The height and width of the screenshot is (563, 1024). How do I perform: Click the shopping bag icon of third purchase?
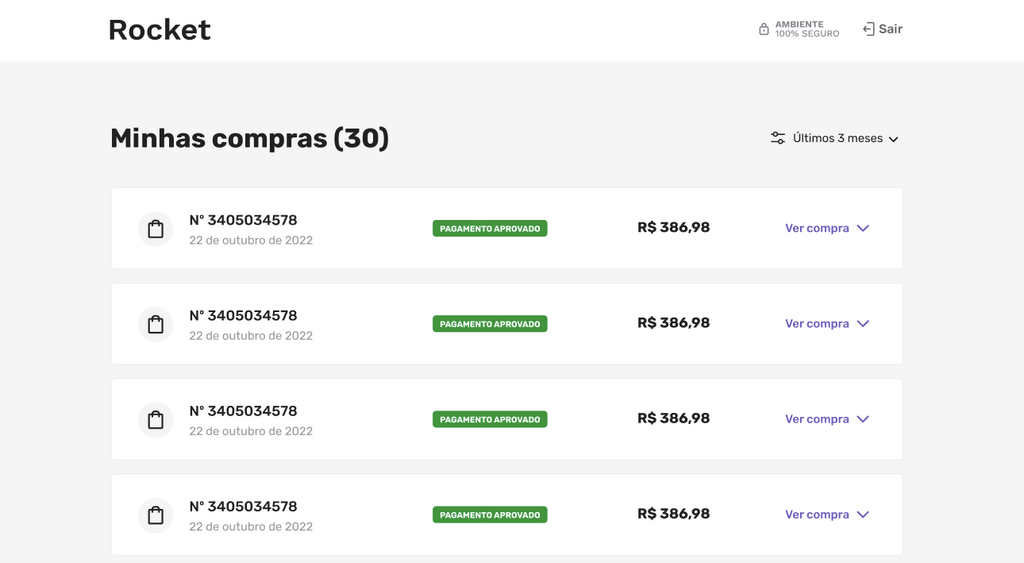click(155, 420)
